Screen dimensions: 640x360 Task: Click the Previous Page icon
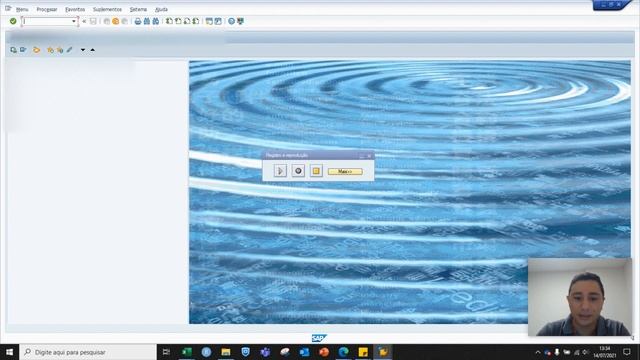(178, 21)
